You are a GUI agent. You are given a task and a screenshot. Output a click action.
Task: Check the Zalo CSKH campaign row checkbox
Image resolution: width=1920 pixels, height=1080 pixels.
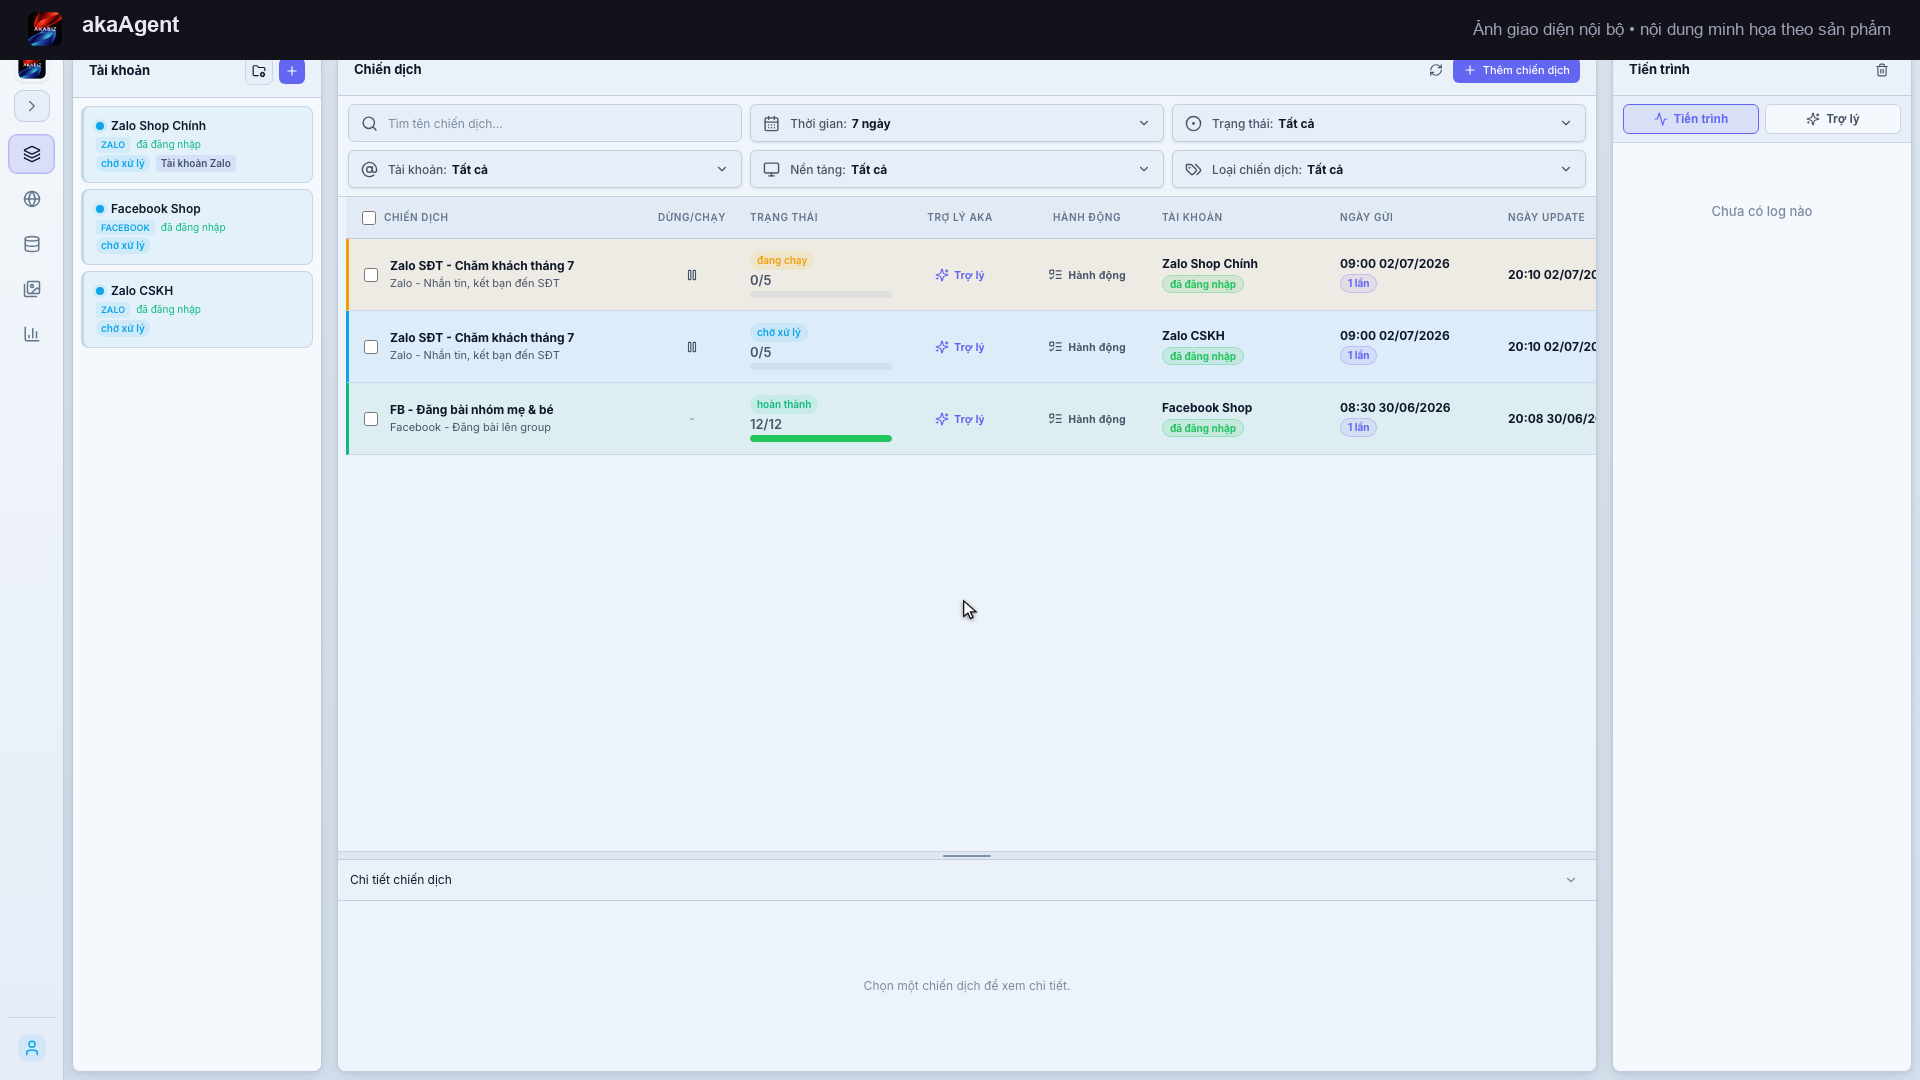(371, 347)
